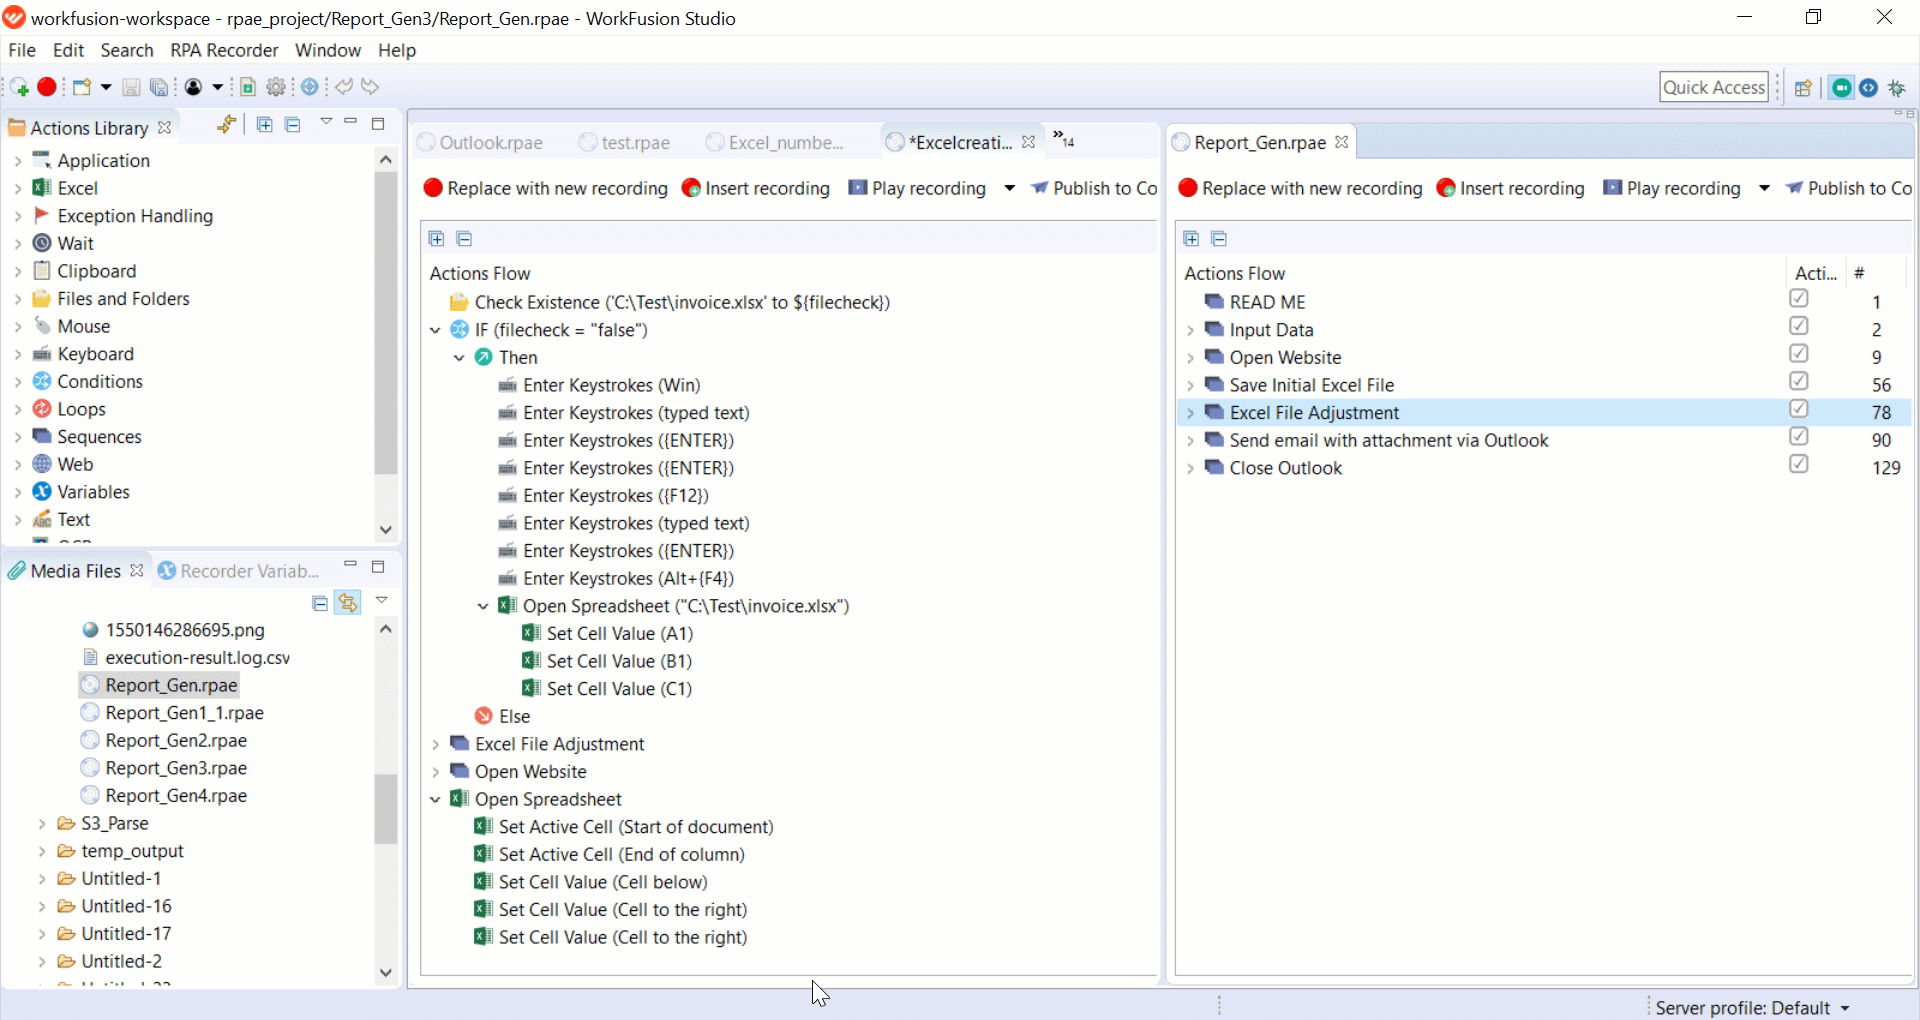Expand all actions in Excelcreati editor

[436, 238]
